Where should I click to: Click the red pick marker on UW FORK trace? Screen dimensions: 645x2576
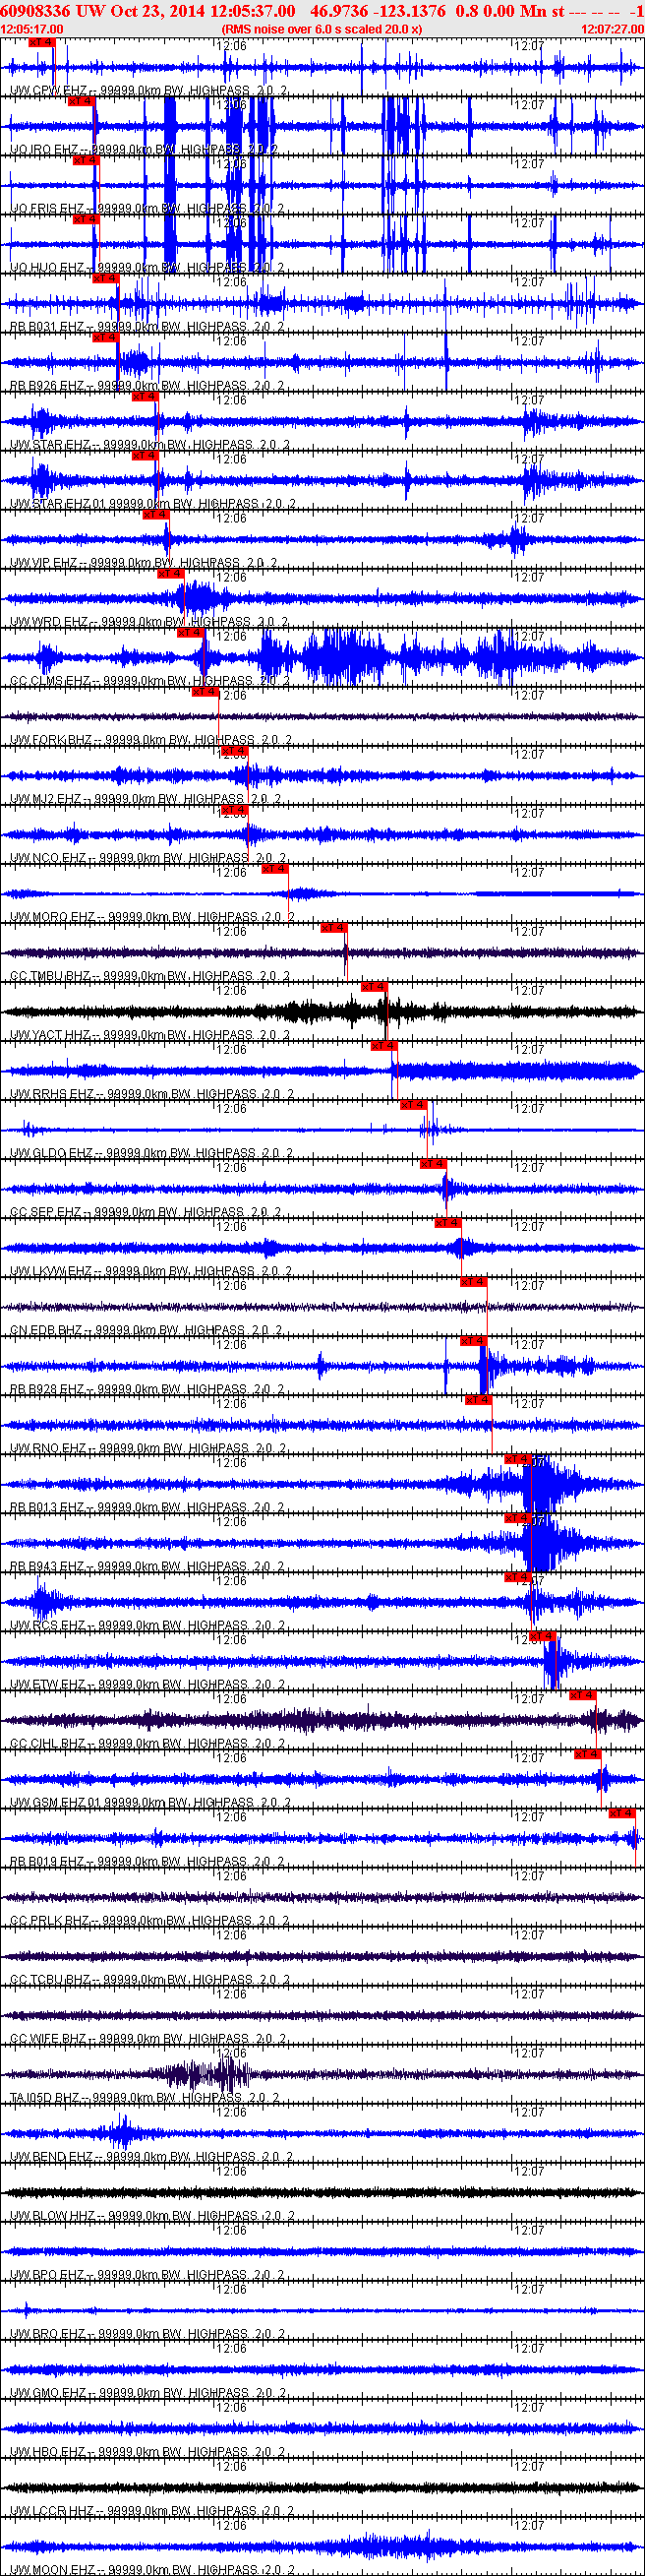point(204,691)
